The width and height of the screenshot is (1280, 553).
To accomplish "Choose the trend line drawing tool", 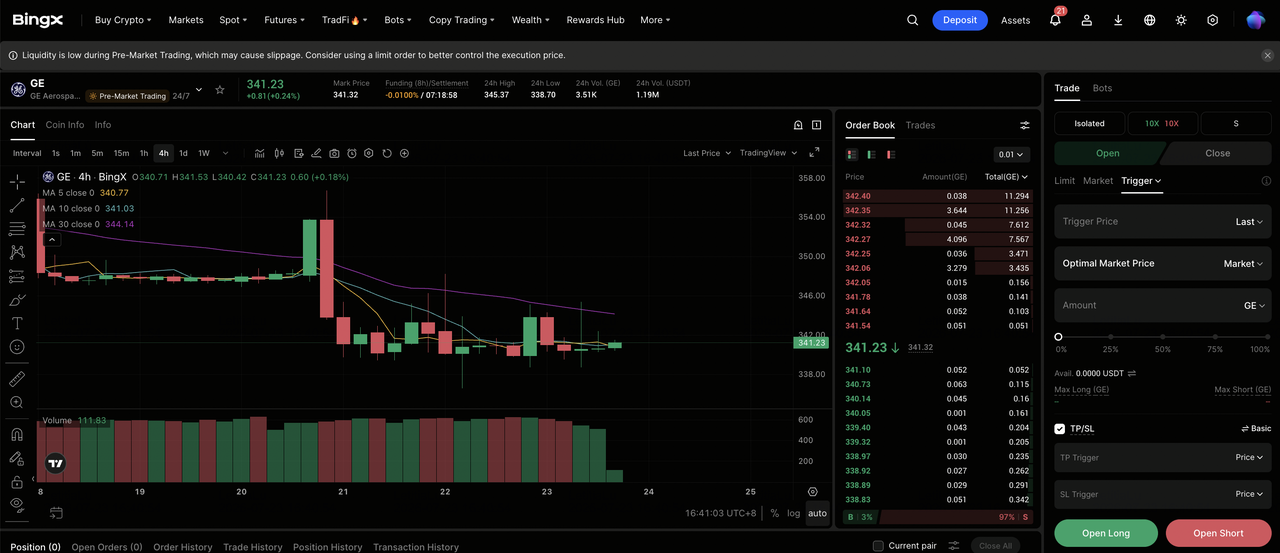I will click(x=17, y=205).
